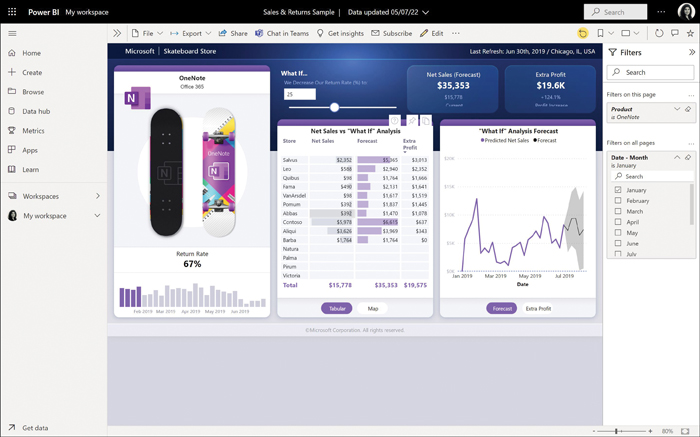This screenshot has width=700, height=437.
Task: Click the Power BI title link
Action: point(43,12)
